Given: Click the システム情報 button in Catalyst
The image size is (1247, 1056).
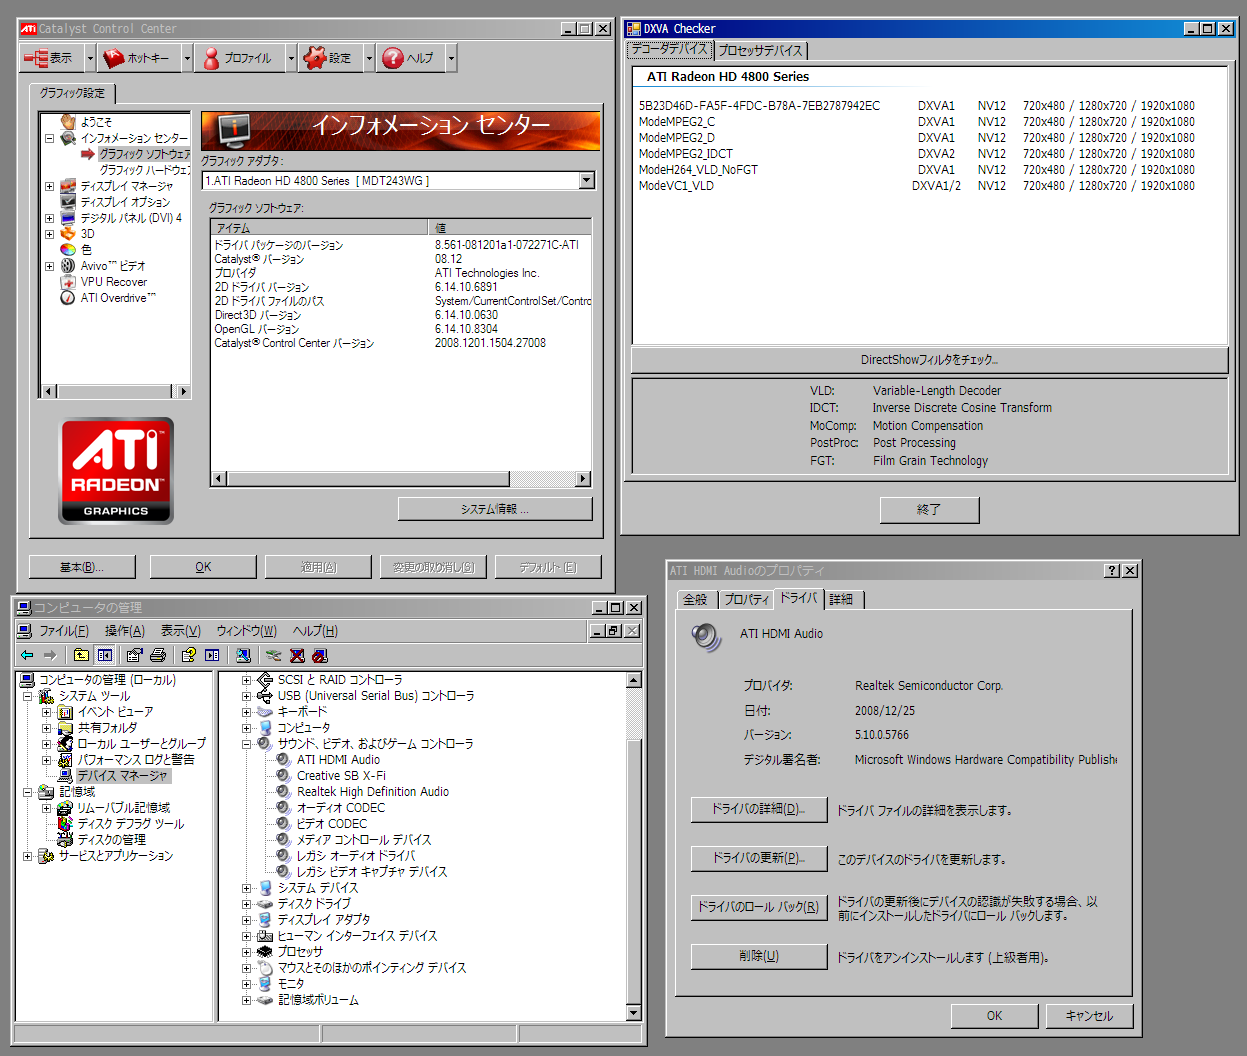Looking at the screenshot, I should 495,509.
